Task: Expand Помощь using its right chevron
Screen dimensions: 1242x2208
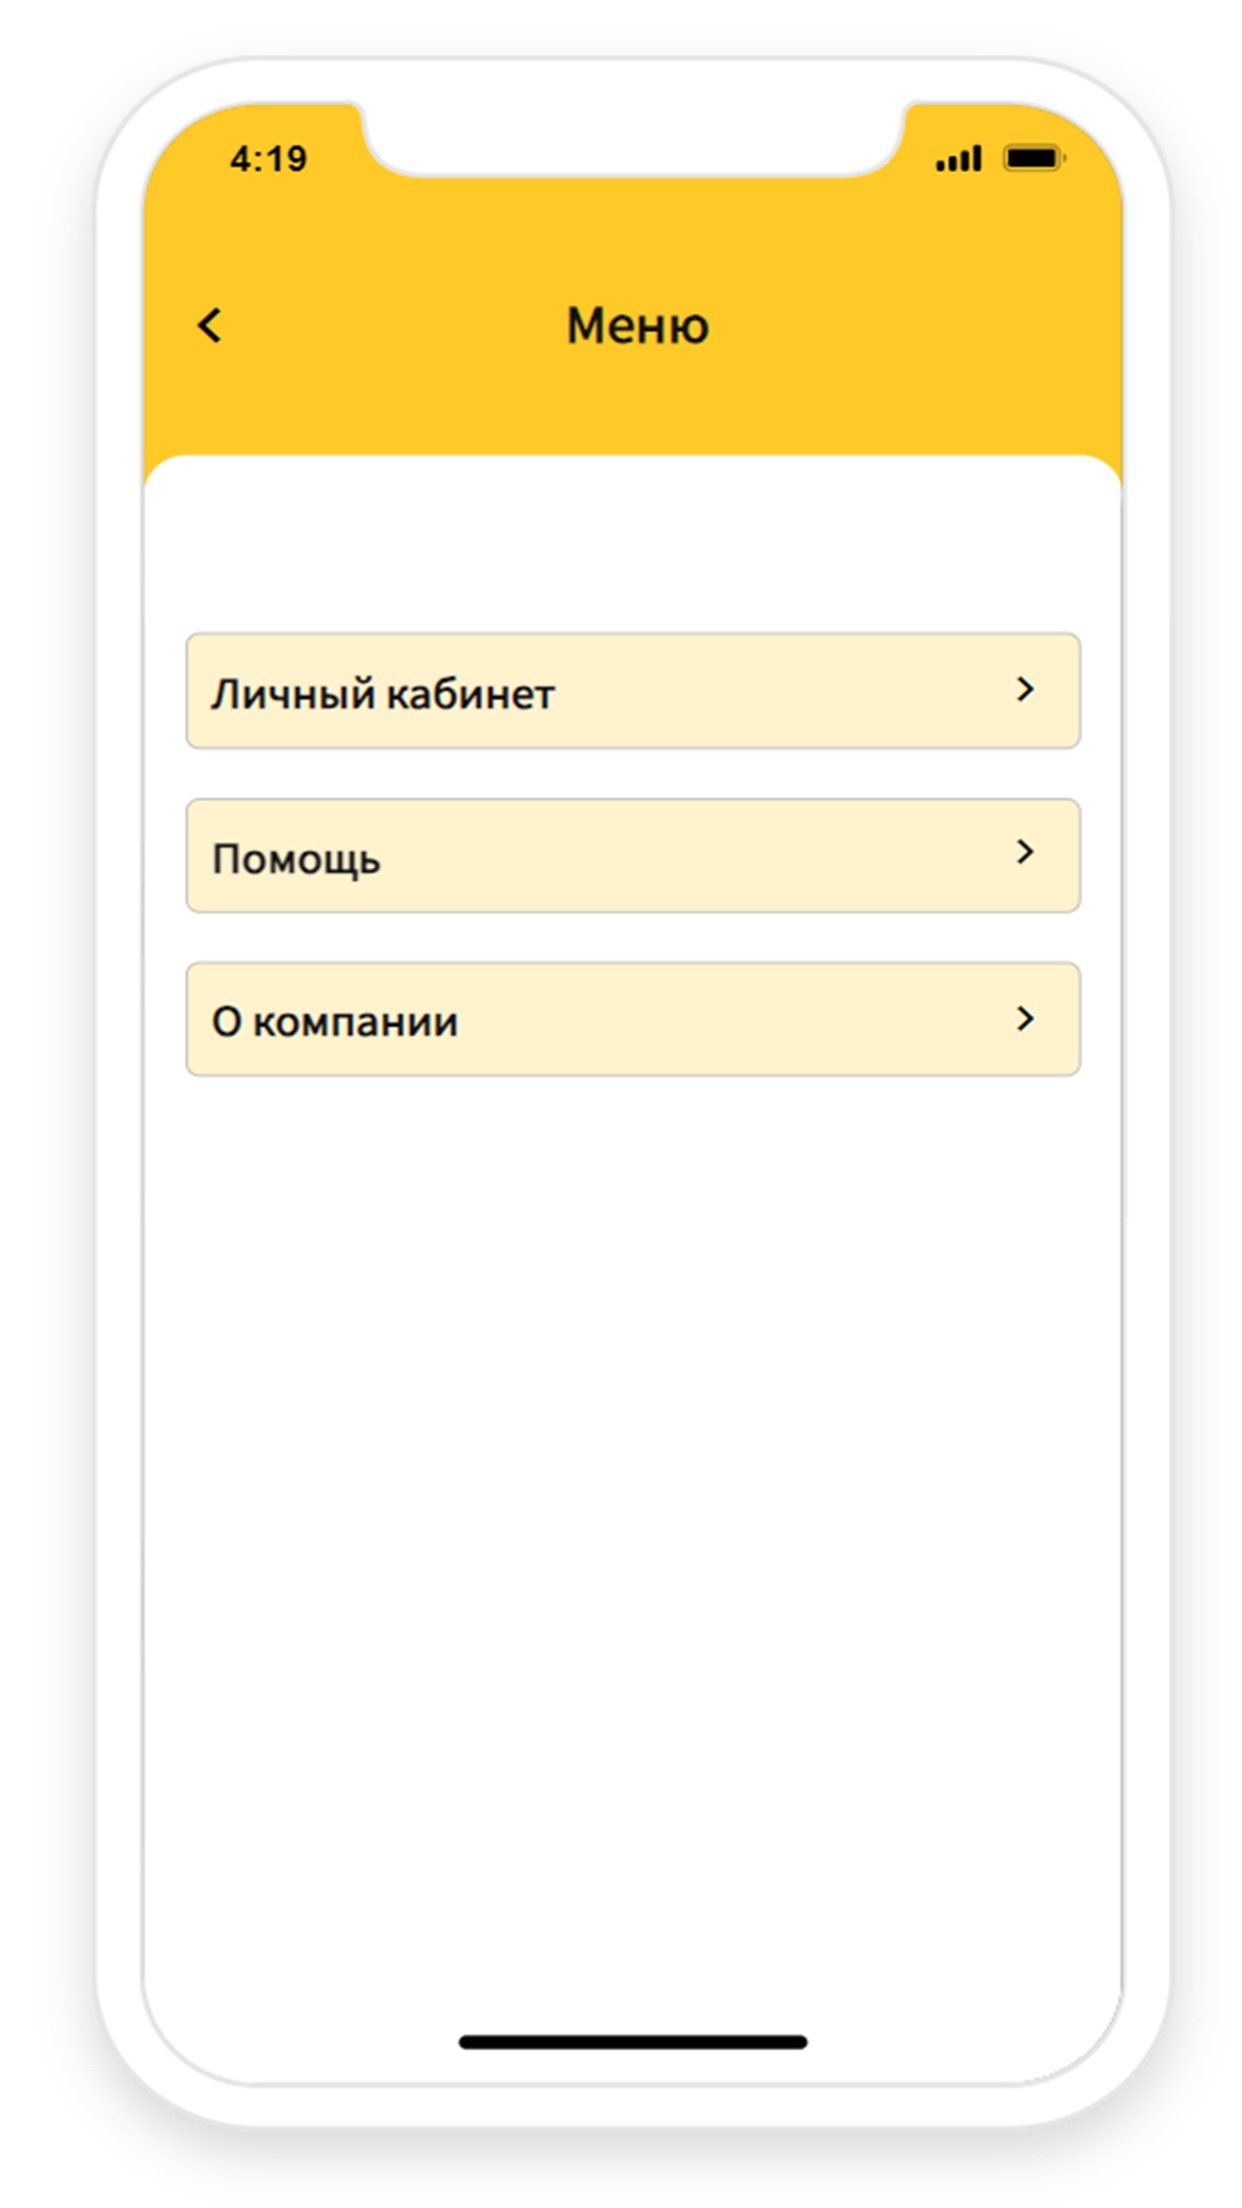Action: (x=1025, y=852)
